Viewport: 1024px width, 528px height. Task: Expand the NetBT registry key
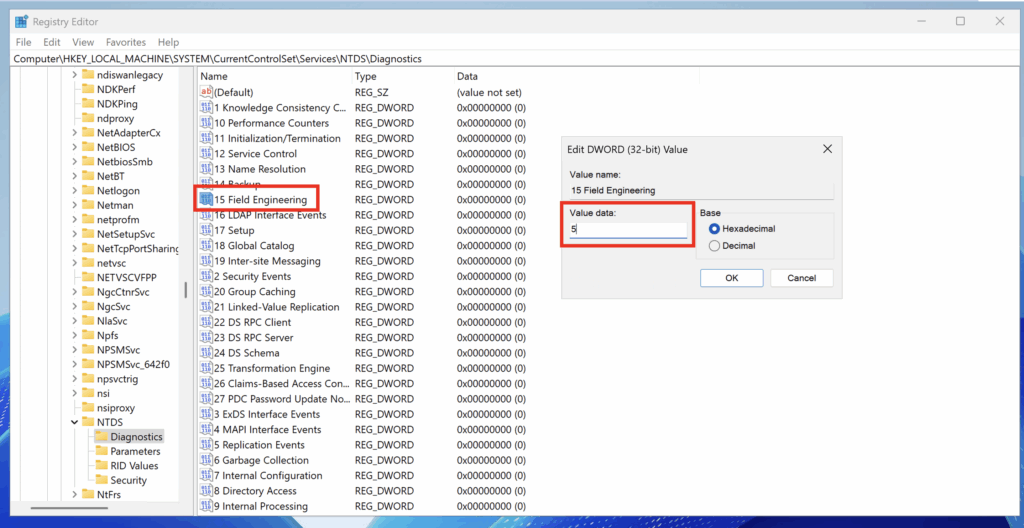click(75, 176)
